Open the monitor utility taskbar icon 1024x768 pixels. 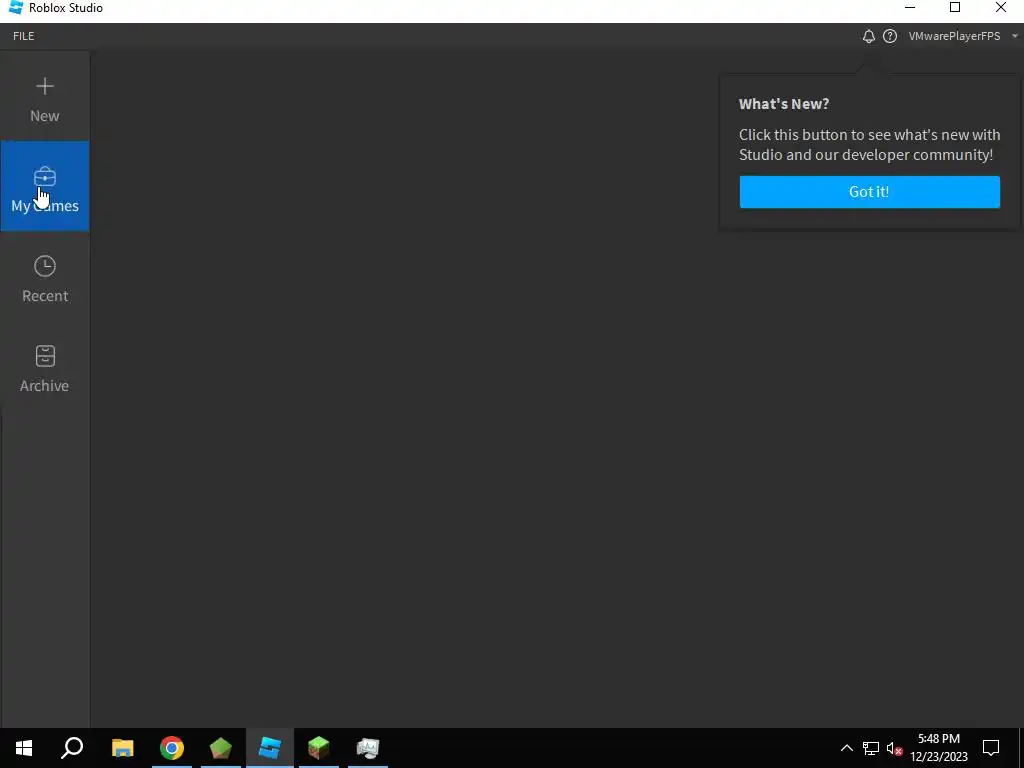click(368, 748)
